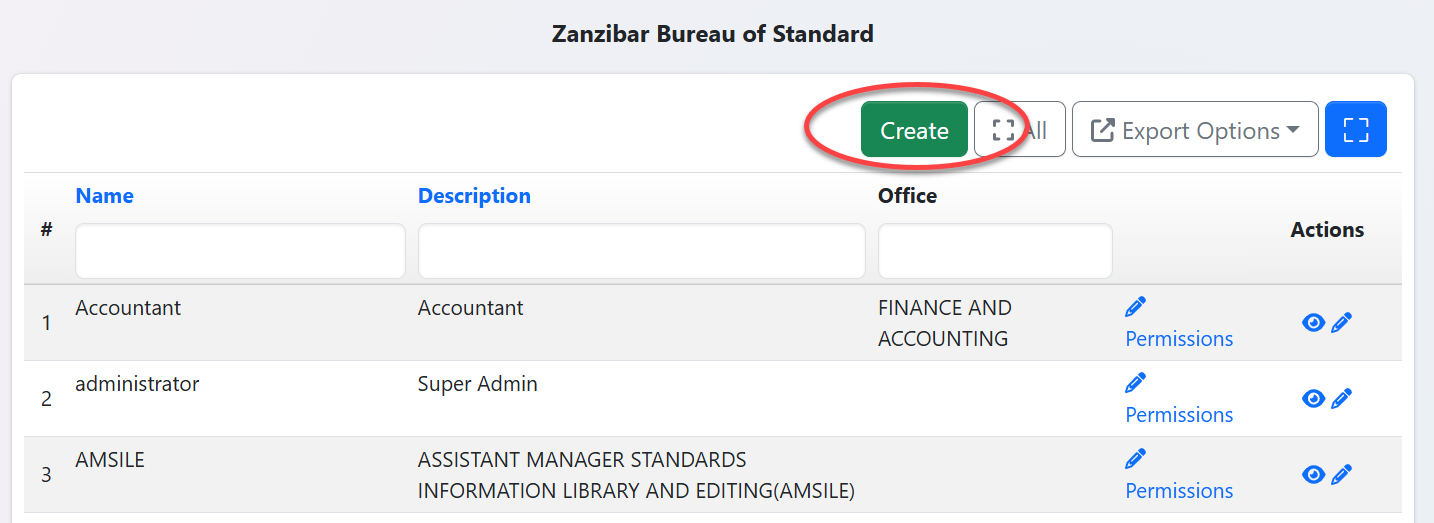The image size is (1434, 523).
Task: Open the Export Options dropdown
Action: coord(1194,130)
